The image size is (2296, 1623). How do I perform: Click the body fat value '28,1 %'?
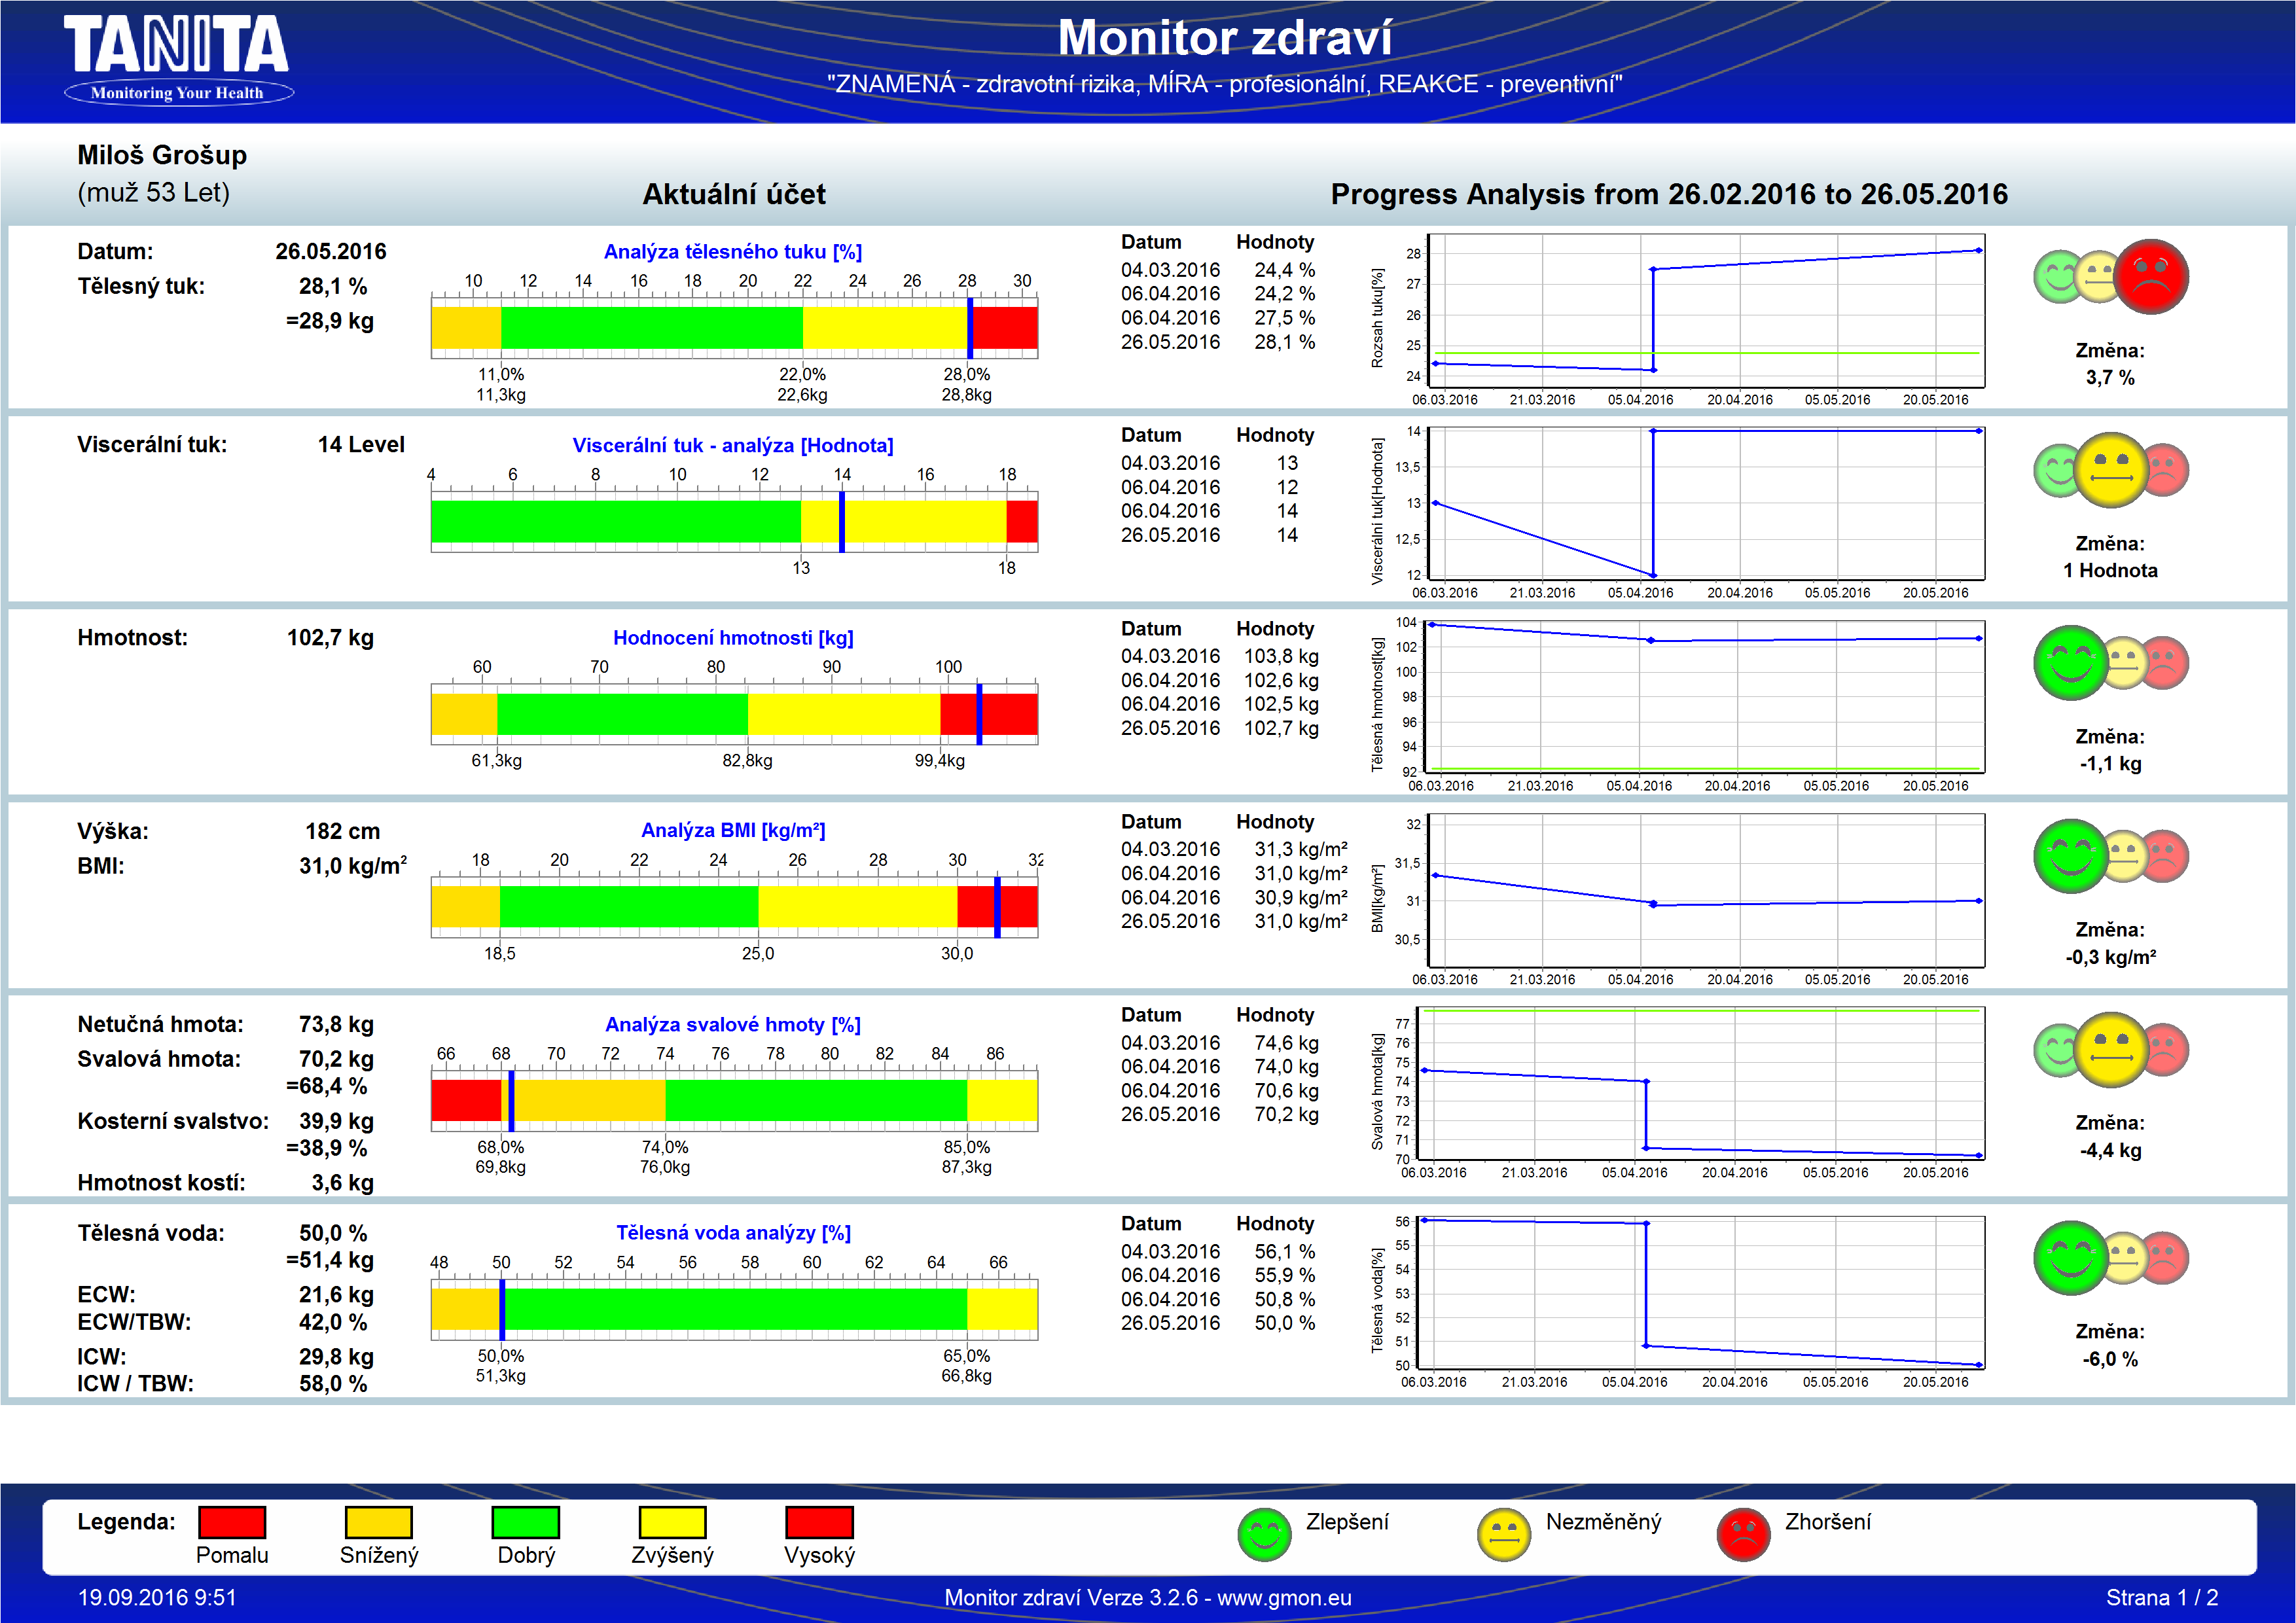(x=333, y=287)
